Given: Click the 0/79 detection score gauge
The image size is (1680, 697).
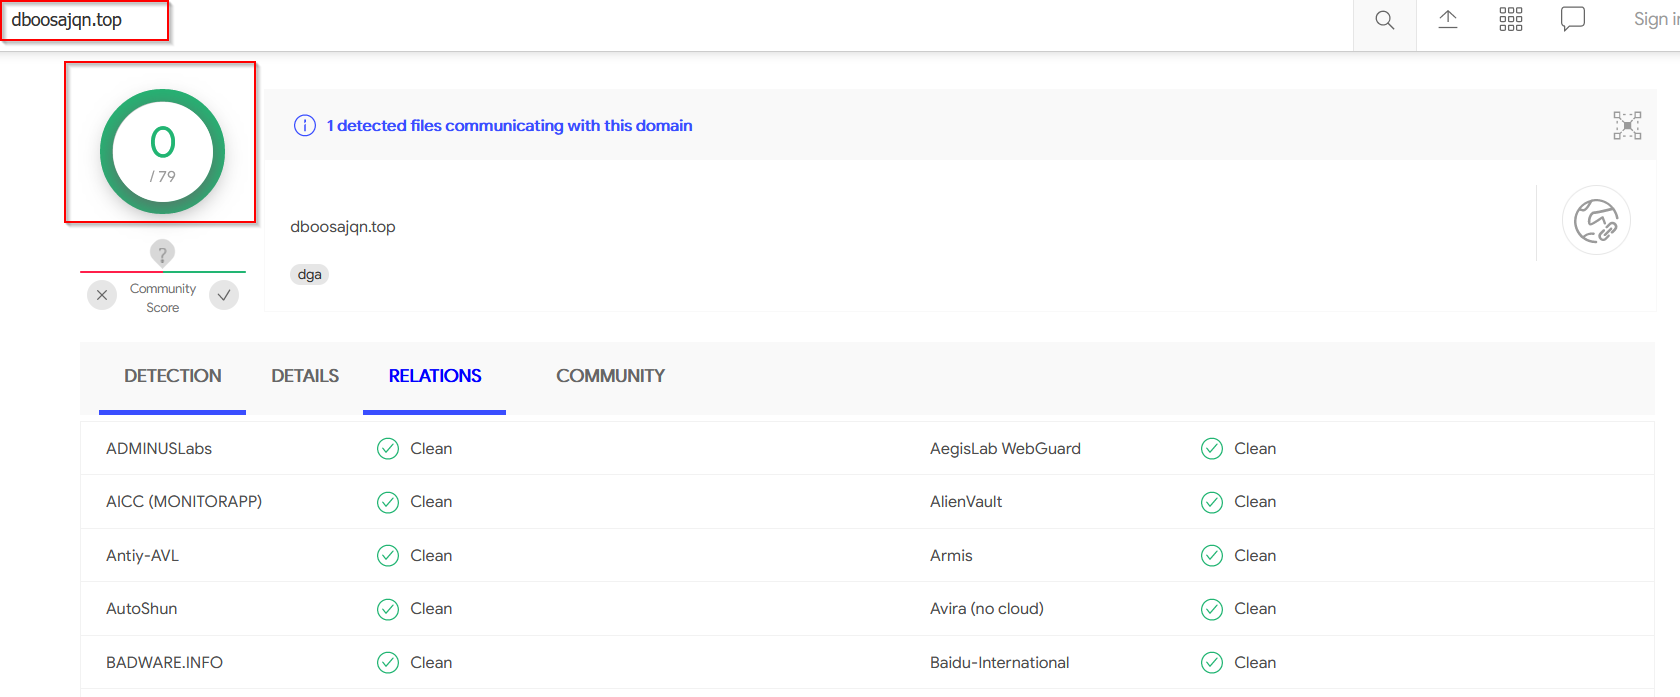Looking at the screenshot, I should click(162, 152).
